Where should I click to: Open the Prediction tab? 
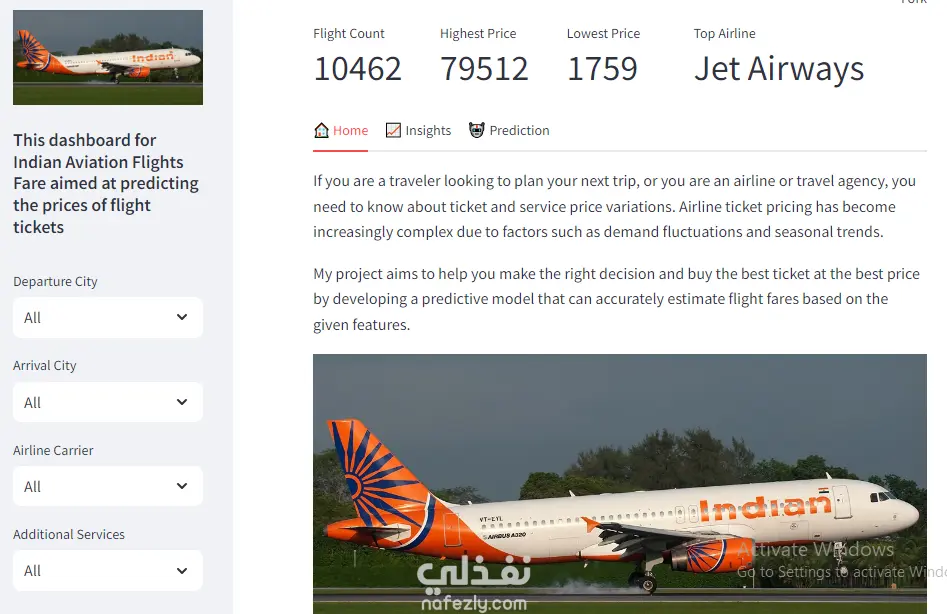pos(519,130)
